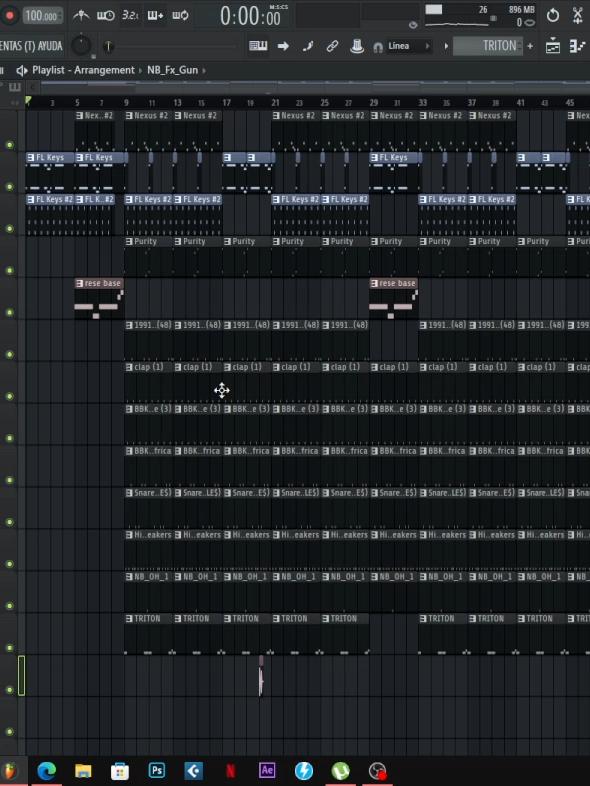Expand arrow after NB_Fx_Gun breadcrumb
Image resolution: width=590 pixels, height=786 pixels.
[x=204, y=71]
